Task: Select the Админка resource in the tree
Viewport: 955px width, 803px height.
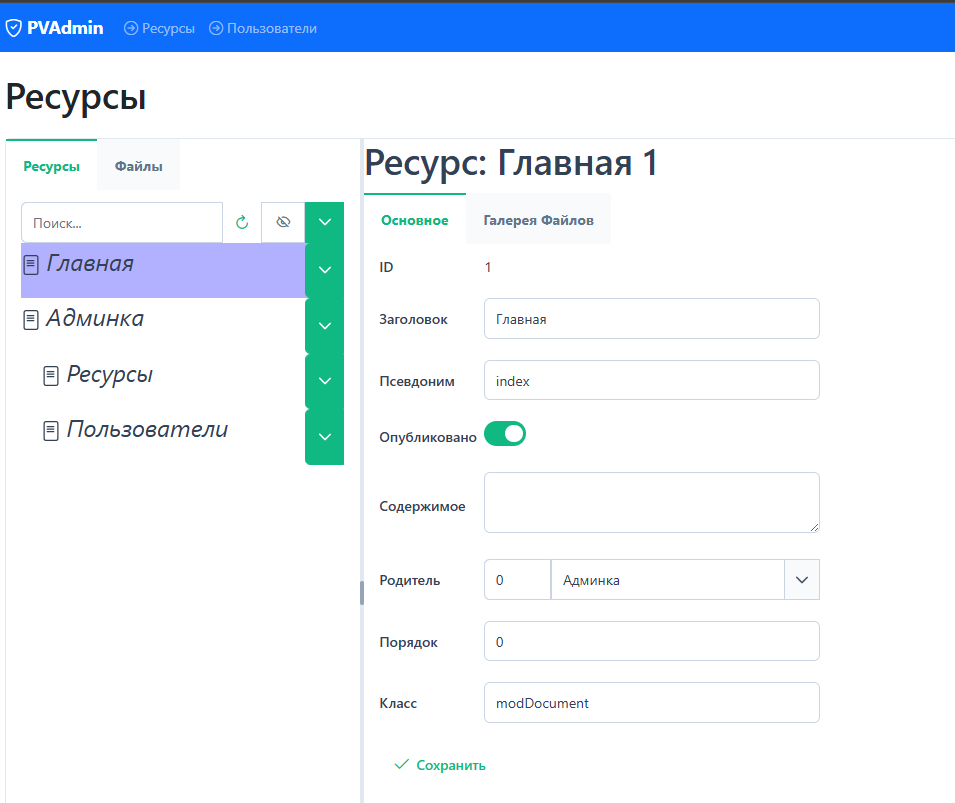Action: tap(95, 319)
